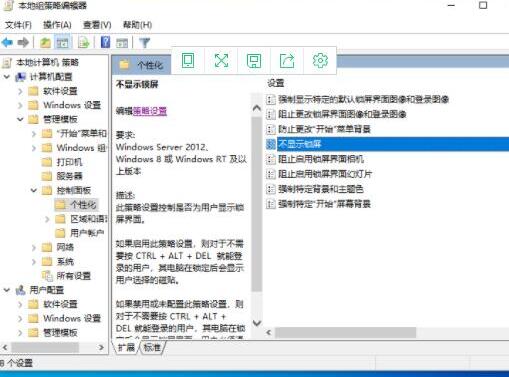Click the Up one level folder icon
This screenshot has height=377, width=509.
coord(45,43)
